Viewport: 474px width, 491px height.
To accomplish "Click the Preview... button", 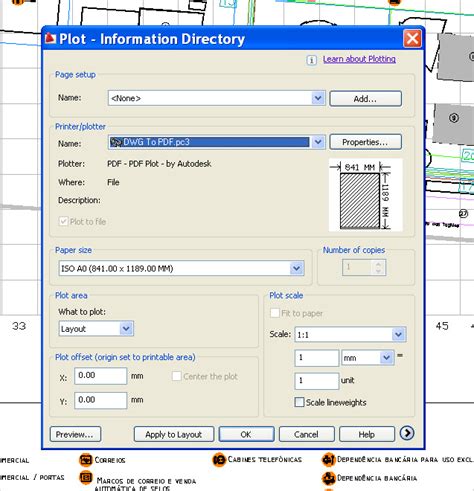I will [x=75, y=434].
